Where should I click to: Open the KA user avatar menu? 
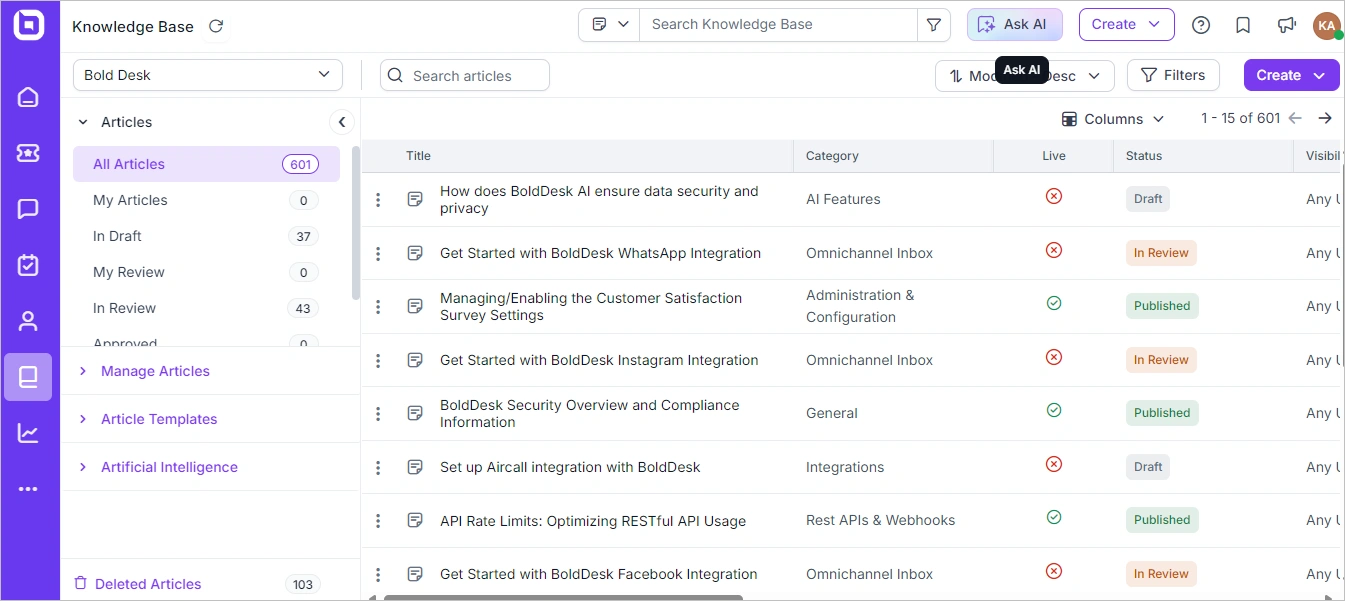(x=1327, y=25)
